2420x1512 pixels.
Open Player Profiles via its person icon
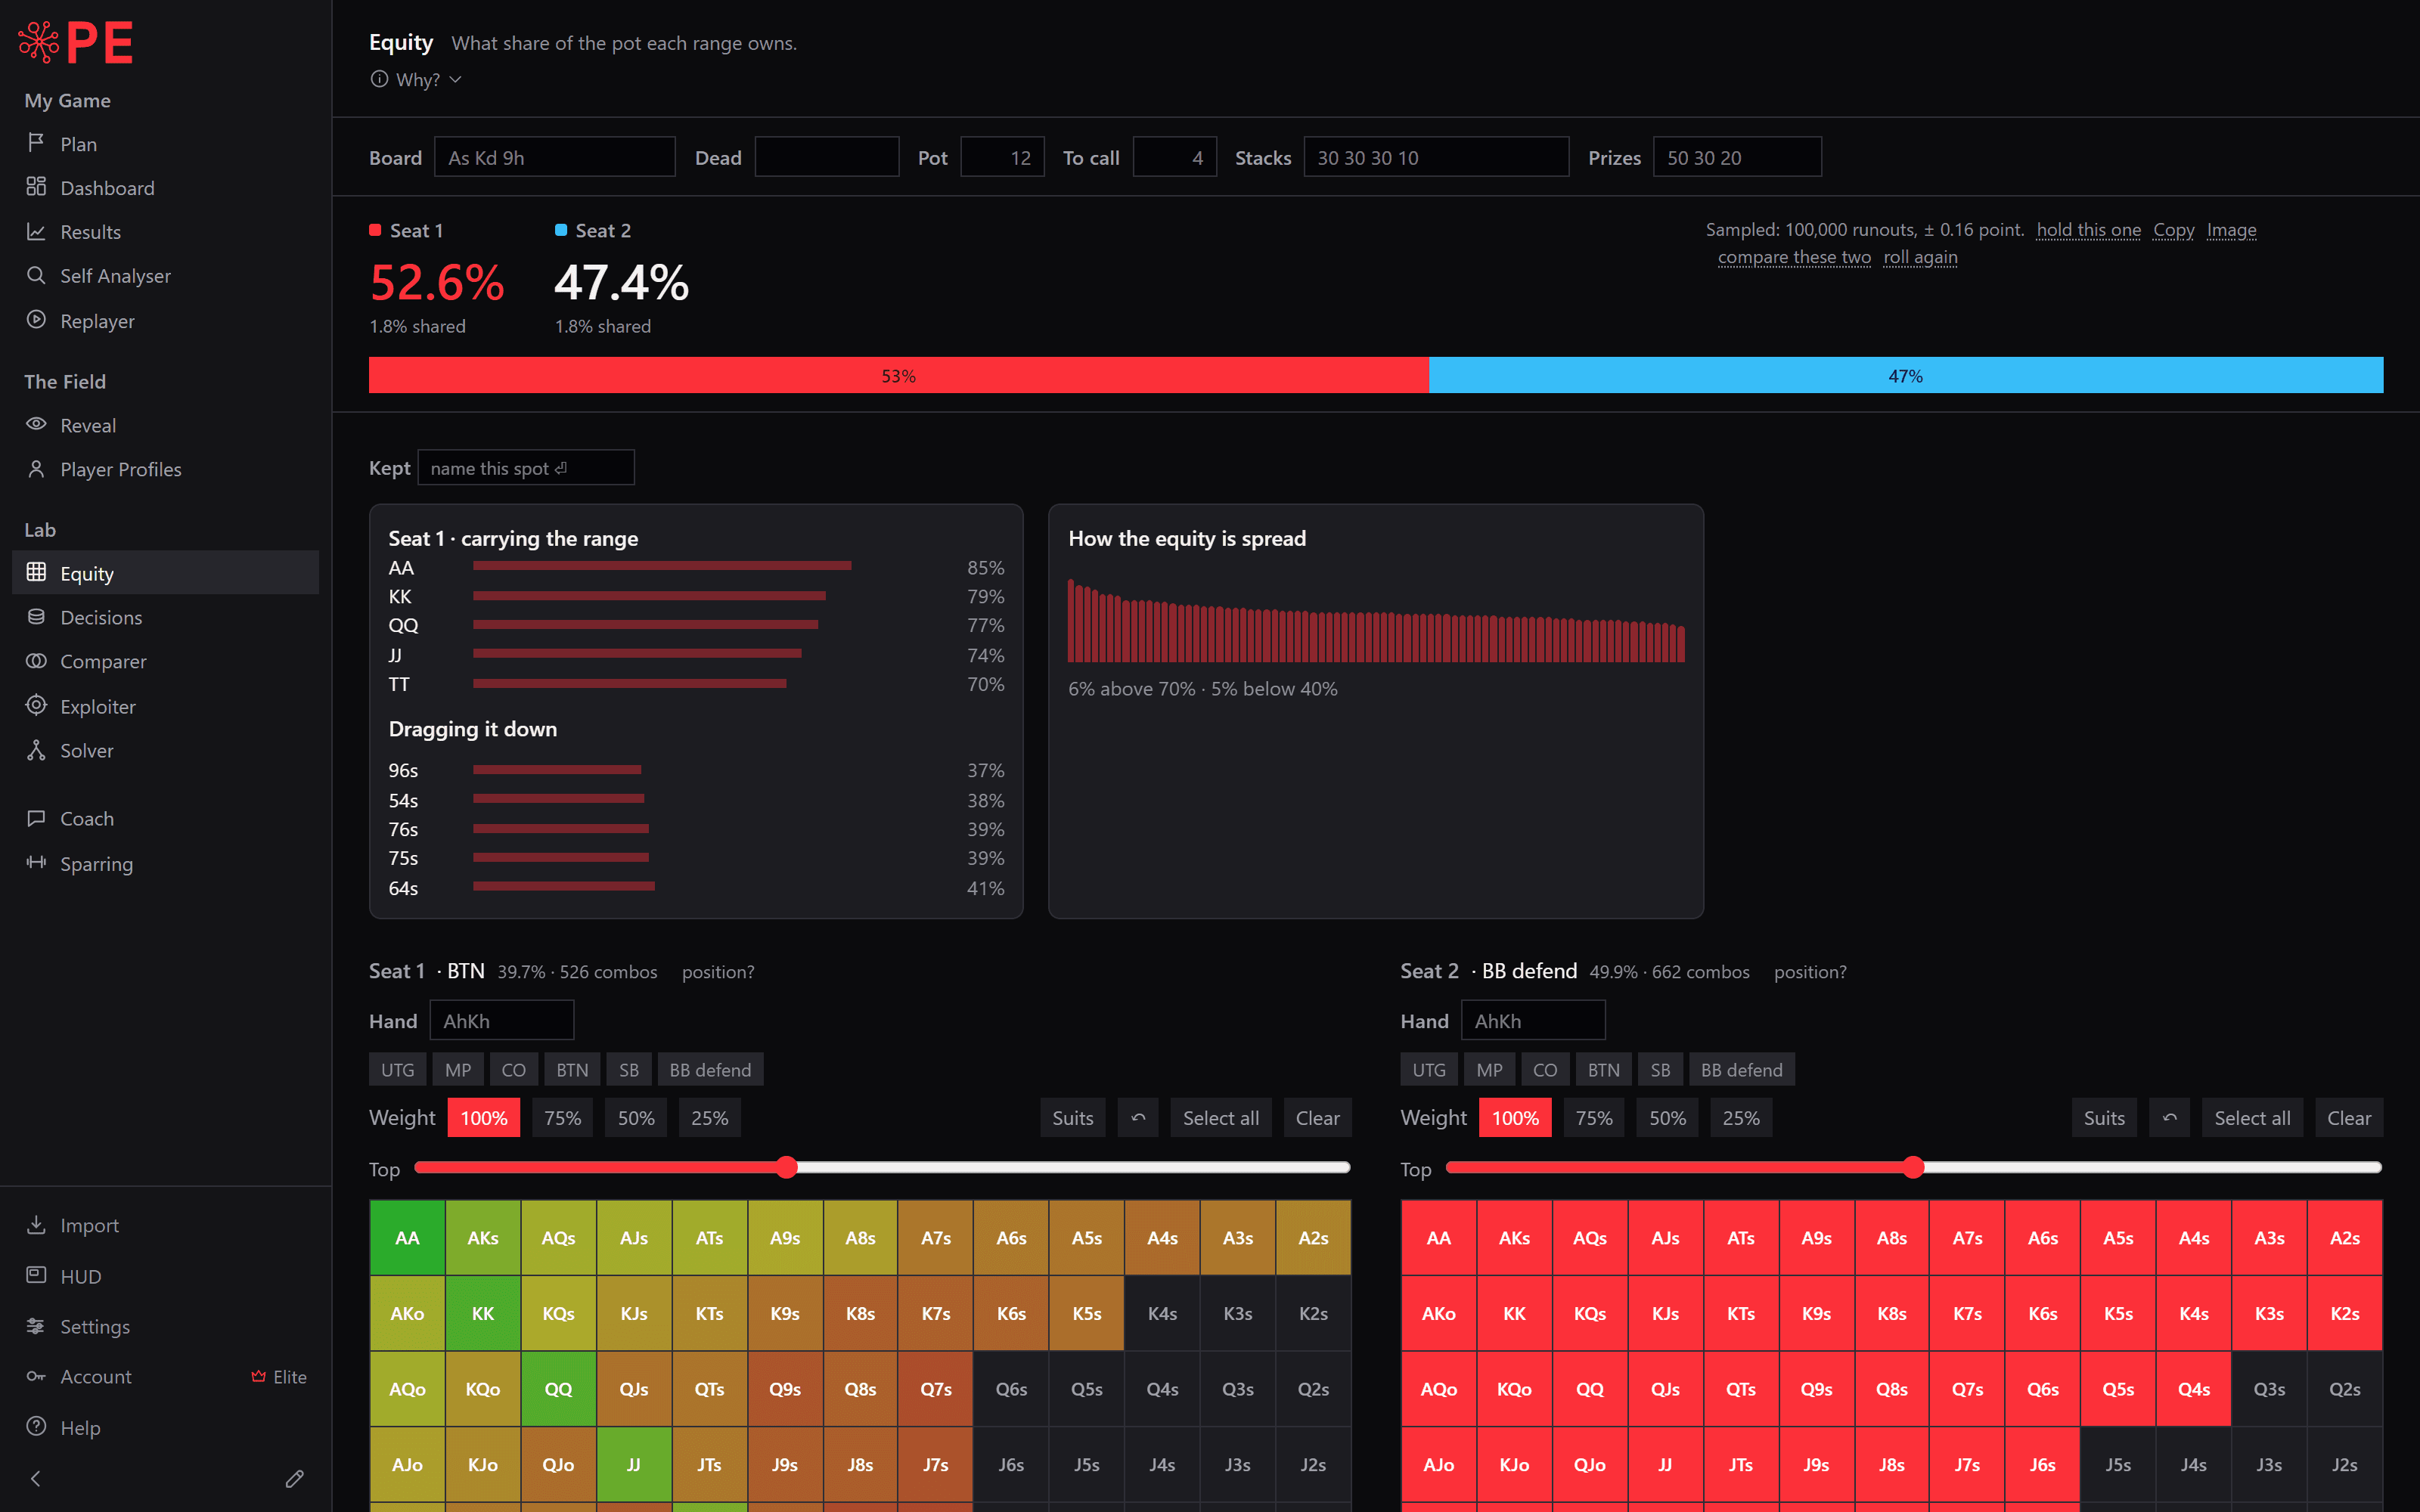tap(36, 468)
